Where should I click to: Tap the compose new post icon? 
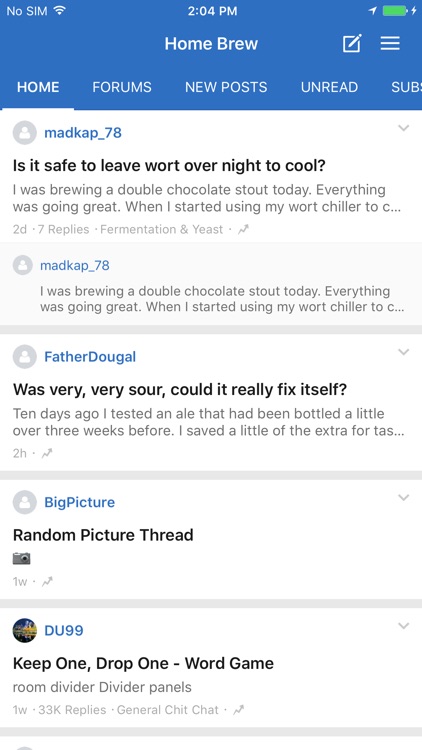click(x=352, y=44)
